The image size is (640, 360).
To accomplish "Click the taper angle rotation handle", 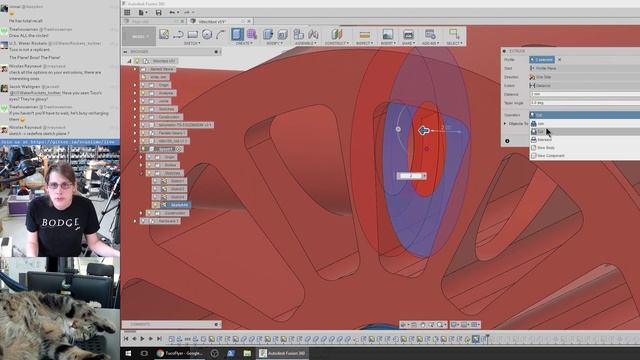I will tap(398, 129).
